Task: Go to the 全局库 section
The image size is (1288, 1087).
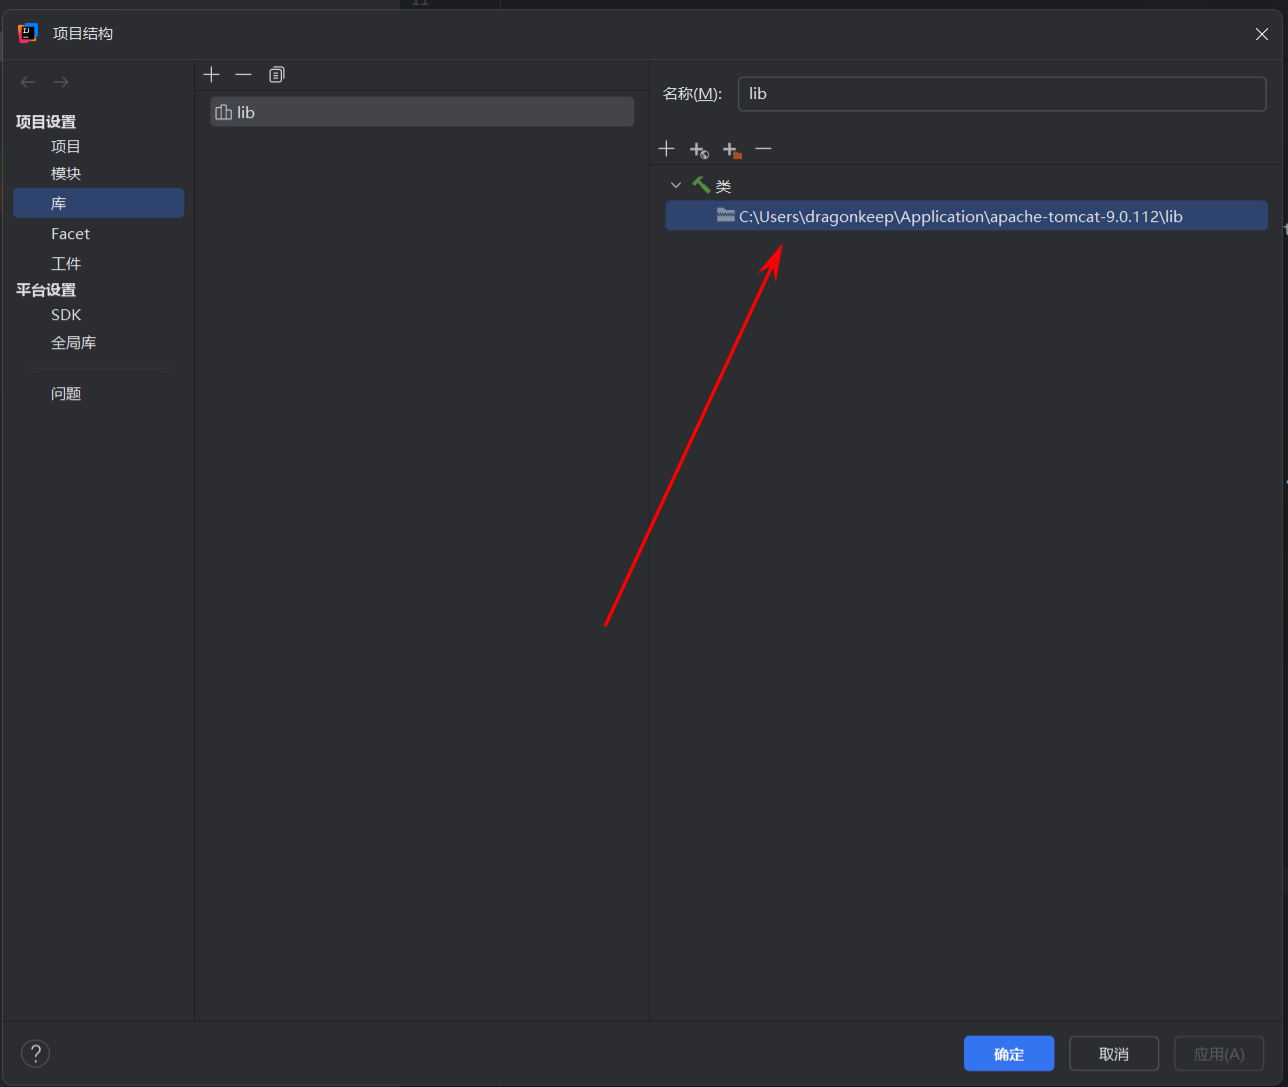Action: pos(74,343)
